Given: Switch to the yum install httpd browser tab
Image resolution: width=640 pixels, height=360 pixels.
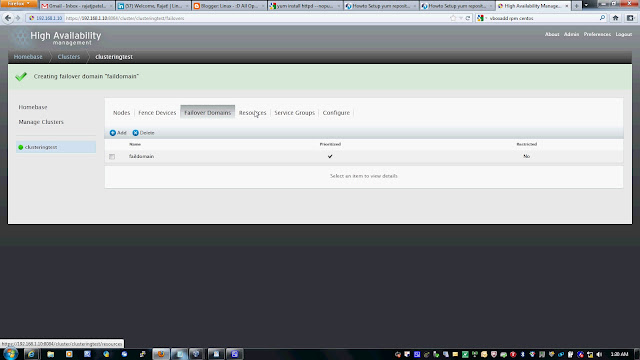Looking at the screenshot, I should [x=305, y=6].
